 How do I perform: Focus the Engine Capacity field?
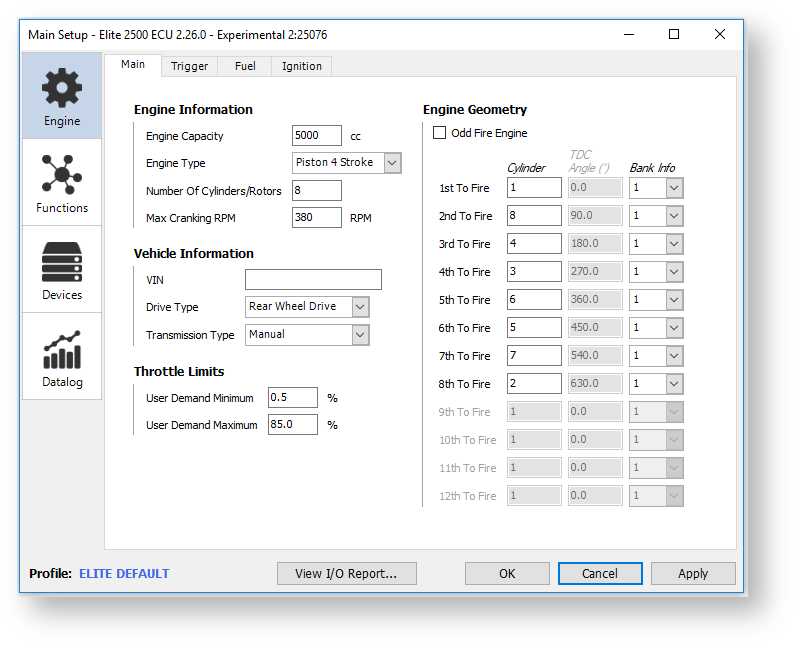coord(317,135)
